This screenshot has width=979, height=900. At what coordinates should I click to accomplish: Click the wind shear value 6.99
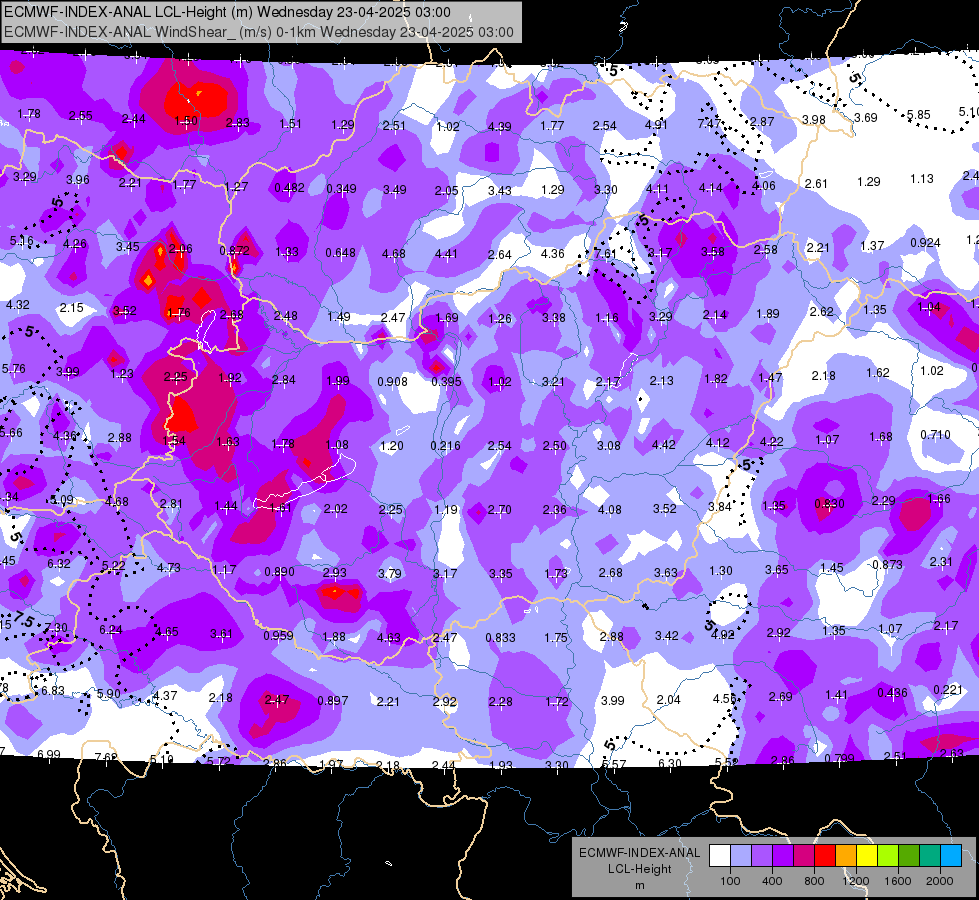coord(49,754)
